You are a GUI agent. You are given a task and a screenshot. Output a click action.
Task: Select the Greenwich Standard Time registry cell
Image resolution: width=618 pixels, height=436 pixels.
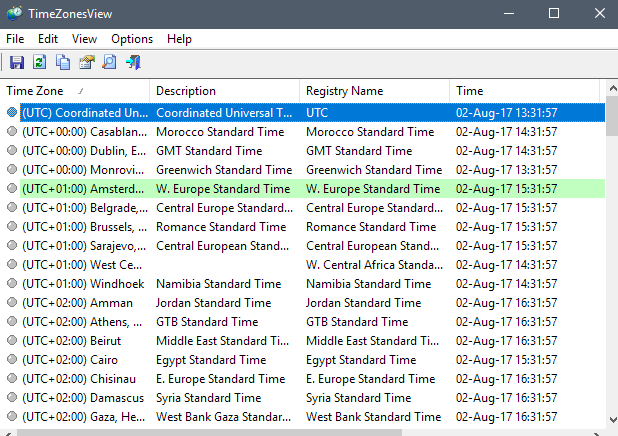click(x=374, y=170)
